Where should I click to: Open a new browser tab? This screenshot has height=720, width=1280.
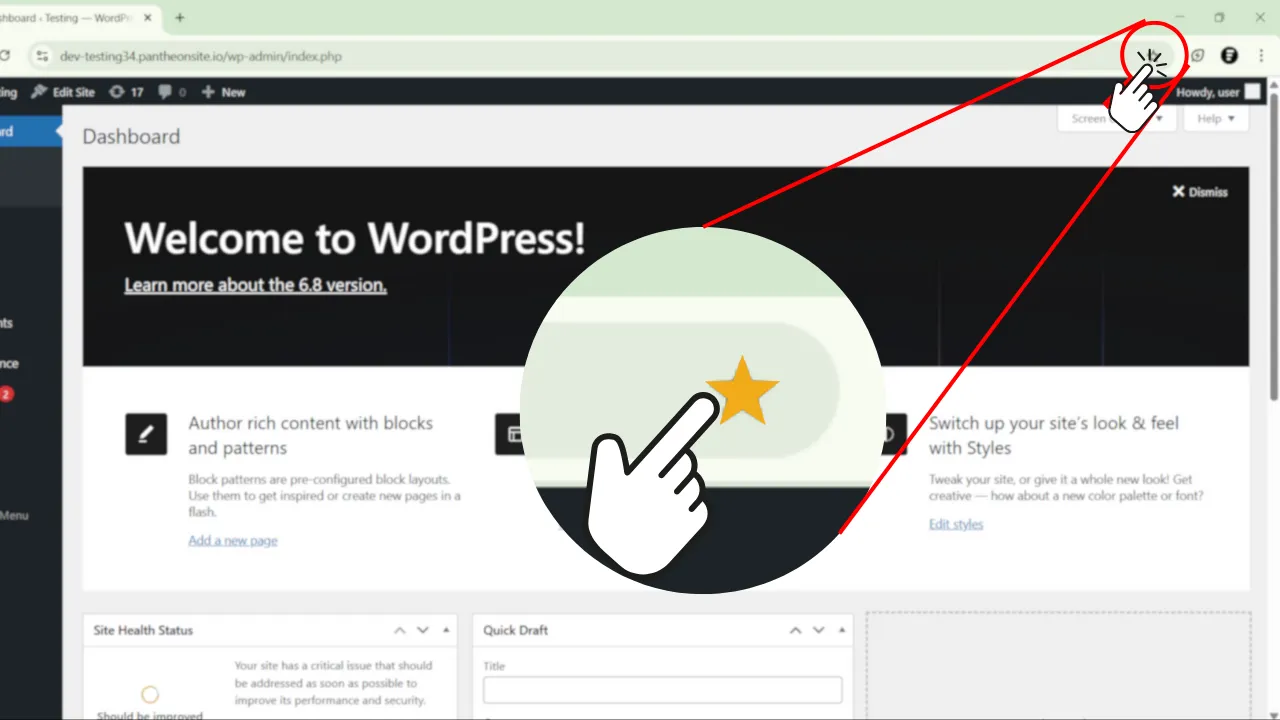coord(180,18)
